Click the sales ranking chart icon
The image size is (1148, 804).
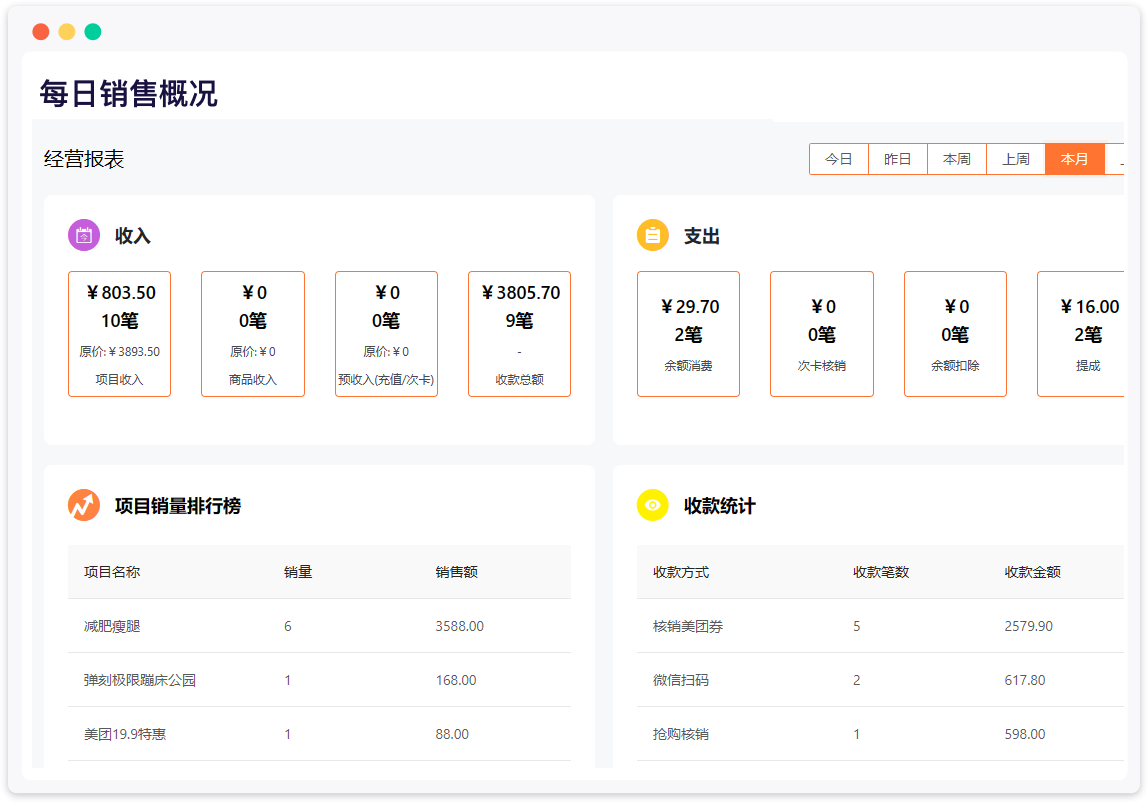[x=84, y=505]
